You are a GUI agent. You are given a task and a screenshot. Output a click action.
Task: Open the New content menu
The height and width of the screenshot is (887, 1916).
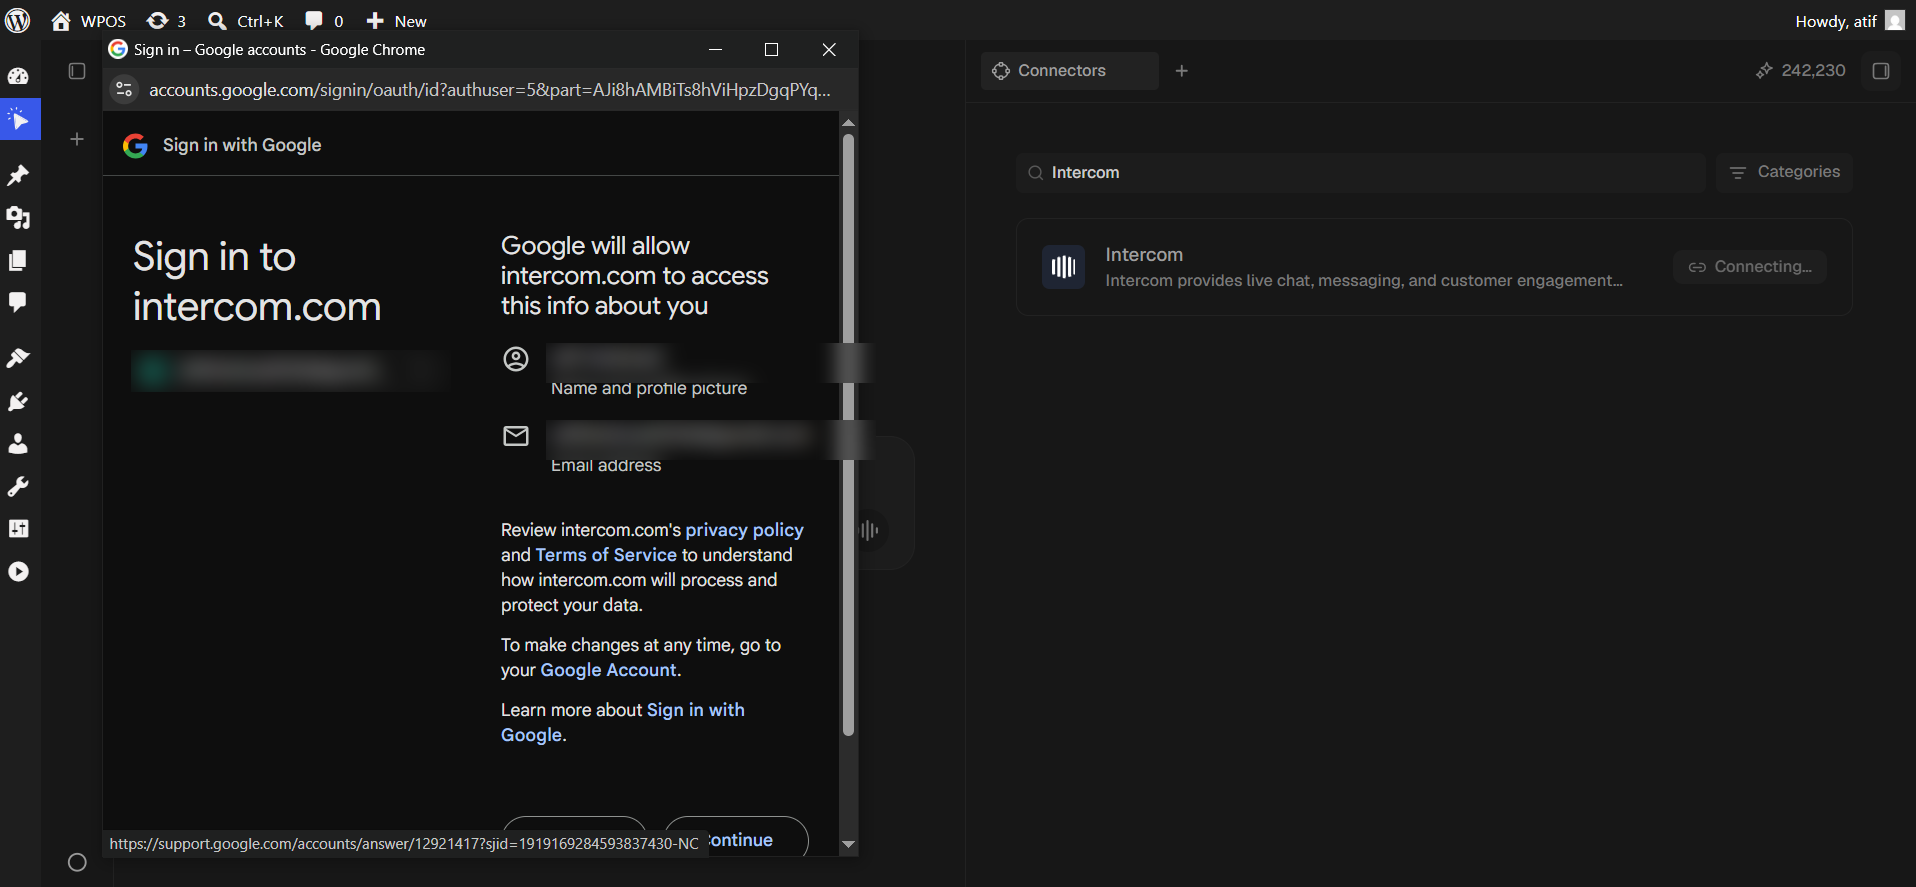pos(396,21)
